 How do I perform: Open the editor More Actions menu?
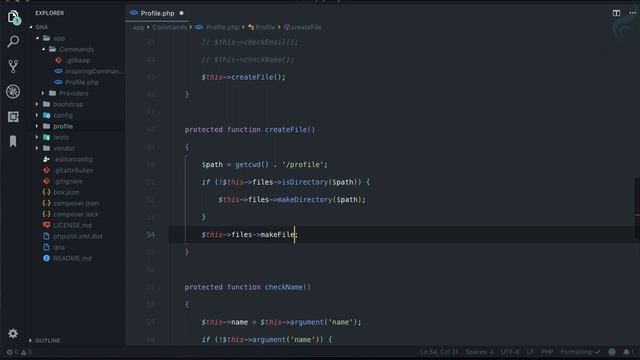tap(632, 13)
